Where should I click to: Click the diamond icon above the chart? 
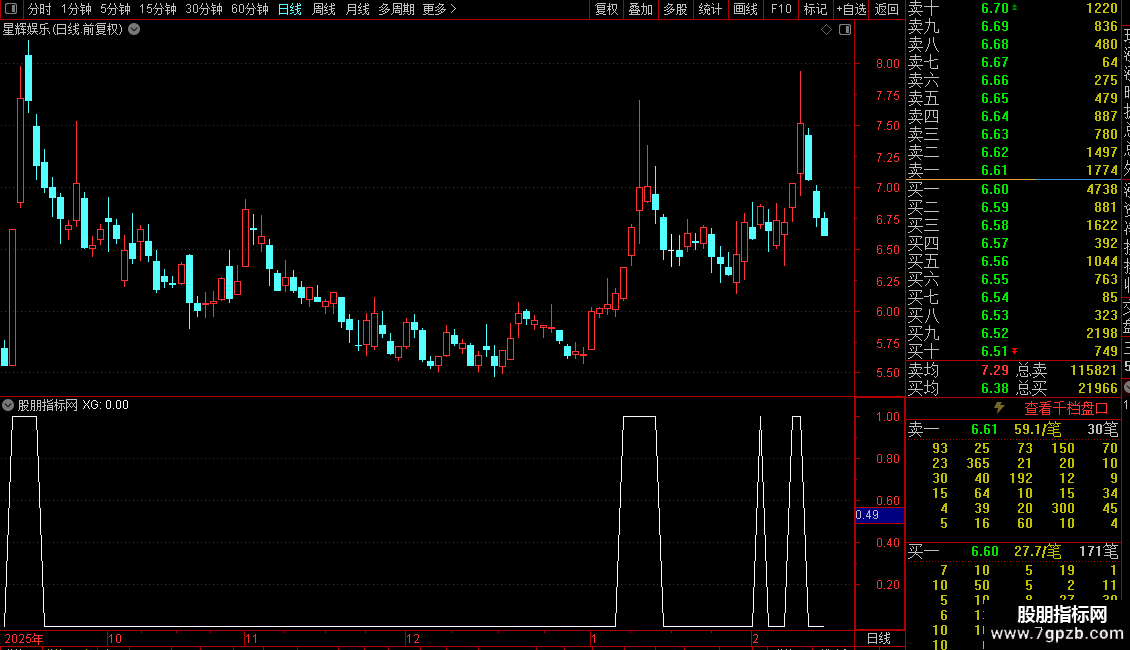(x=827, y=30)
